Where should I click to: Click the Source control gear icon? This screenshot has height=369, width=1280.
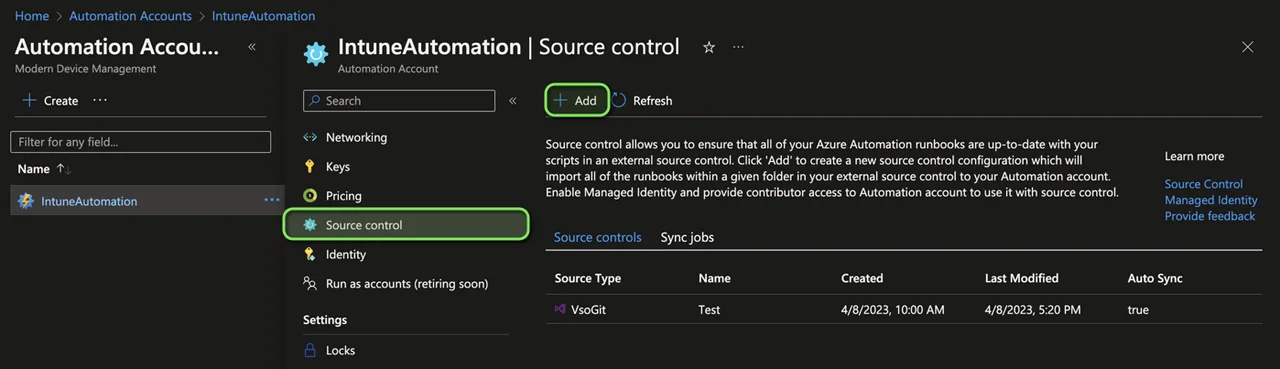coord(310,225)
